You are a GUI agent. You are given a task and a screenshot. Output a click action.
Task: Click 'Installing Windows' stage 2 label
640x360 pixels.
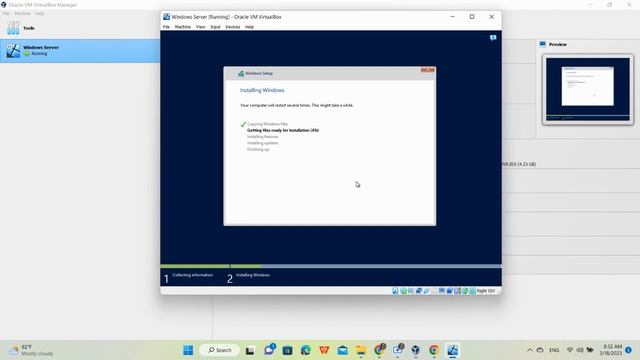[253, 275]
